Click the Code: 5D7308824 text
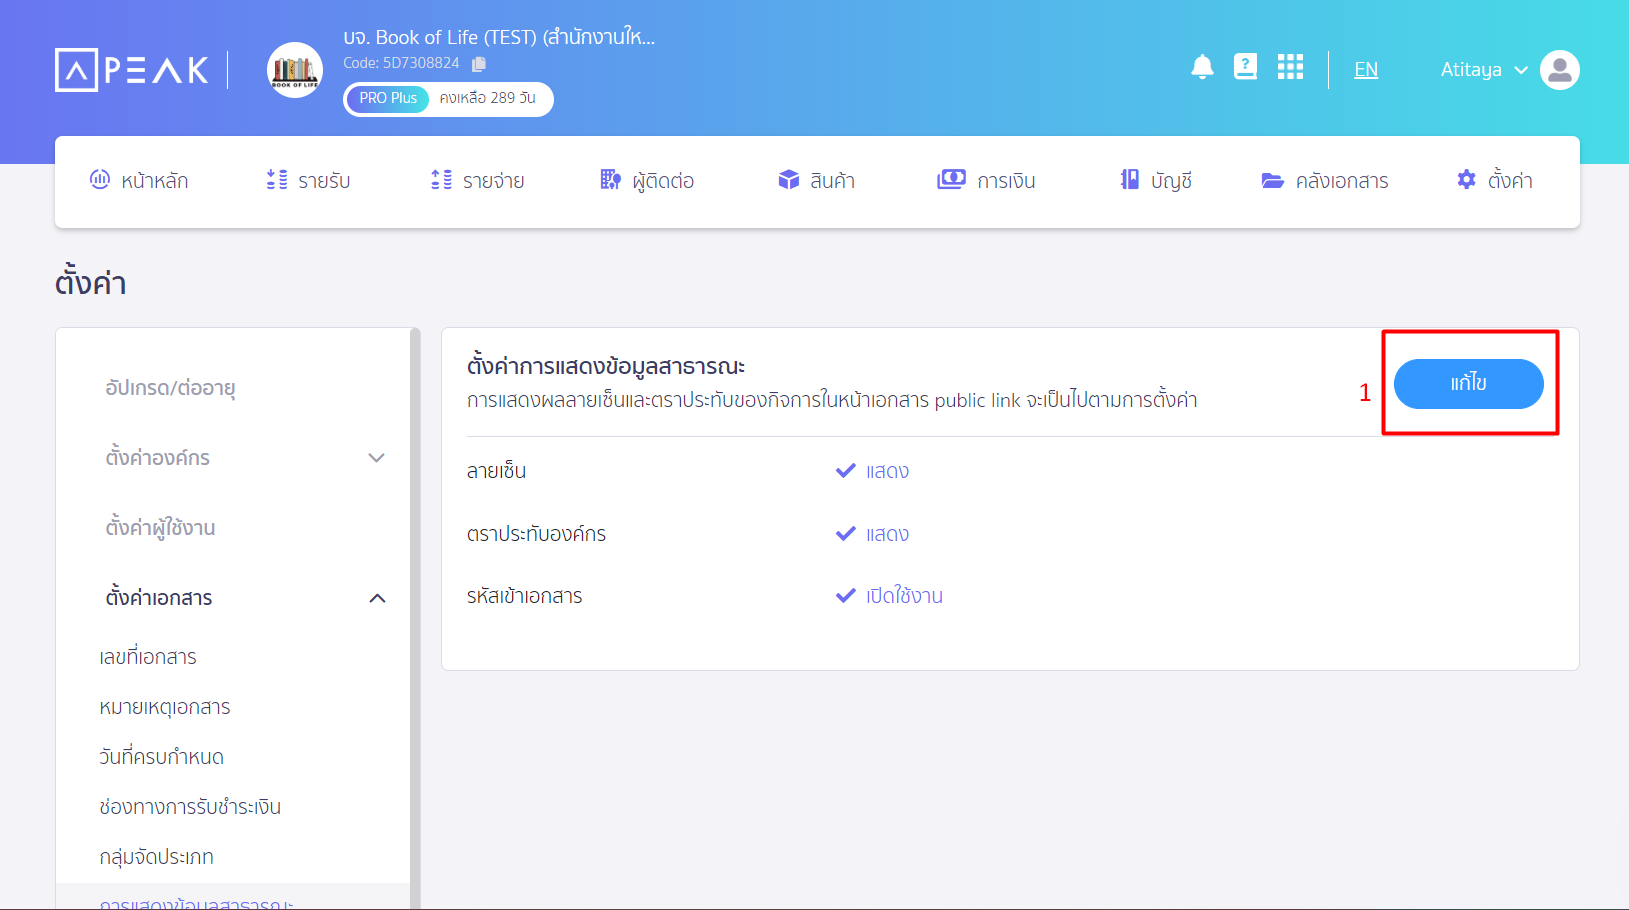This screenshot has height=910, width=1629. (x=401, y=63)
